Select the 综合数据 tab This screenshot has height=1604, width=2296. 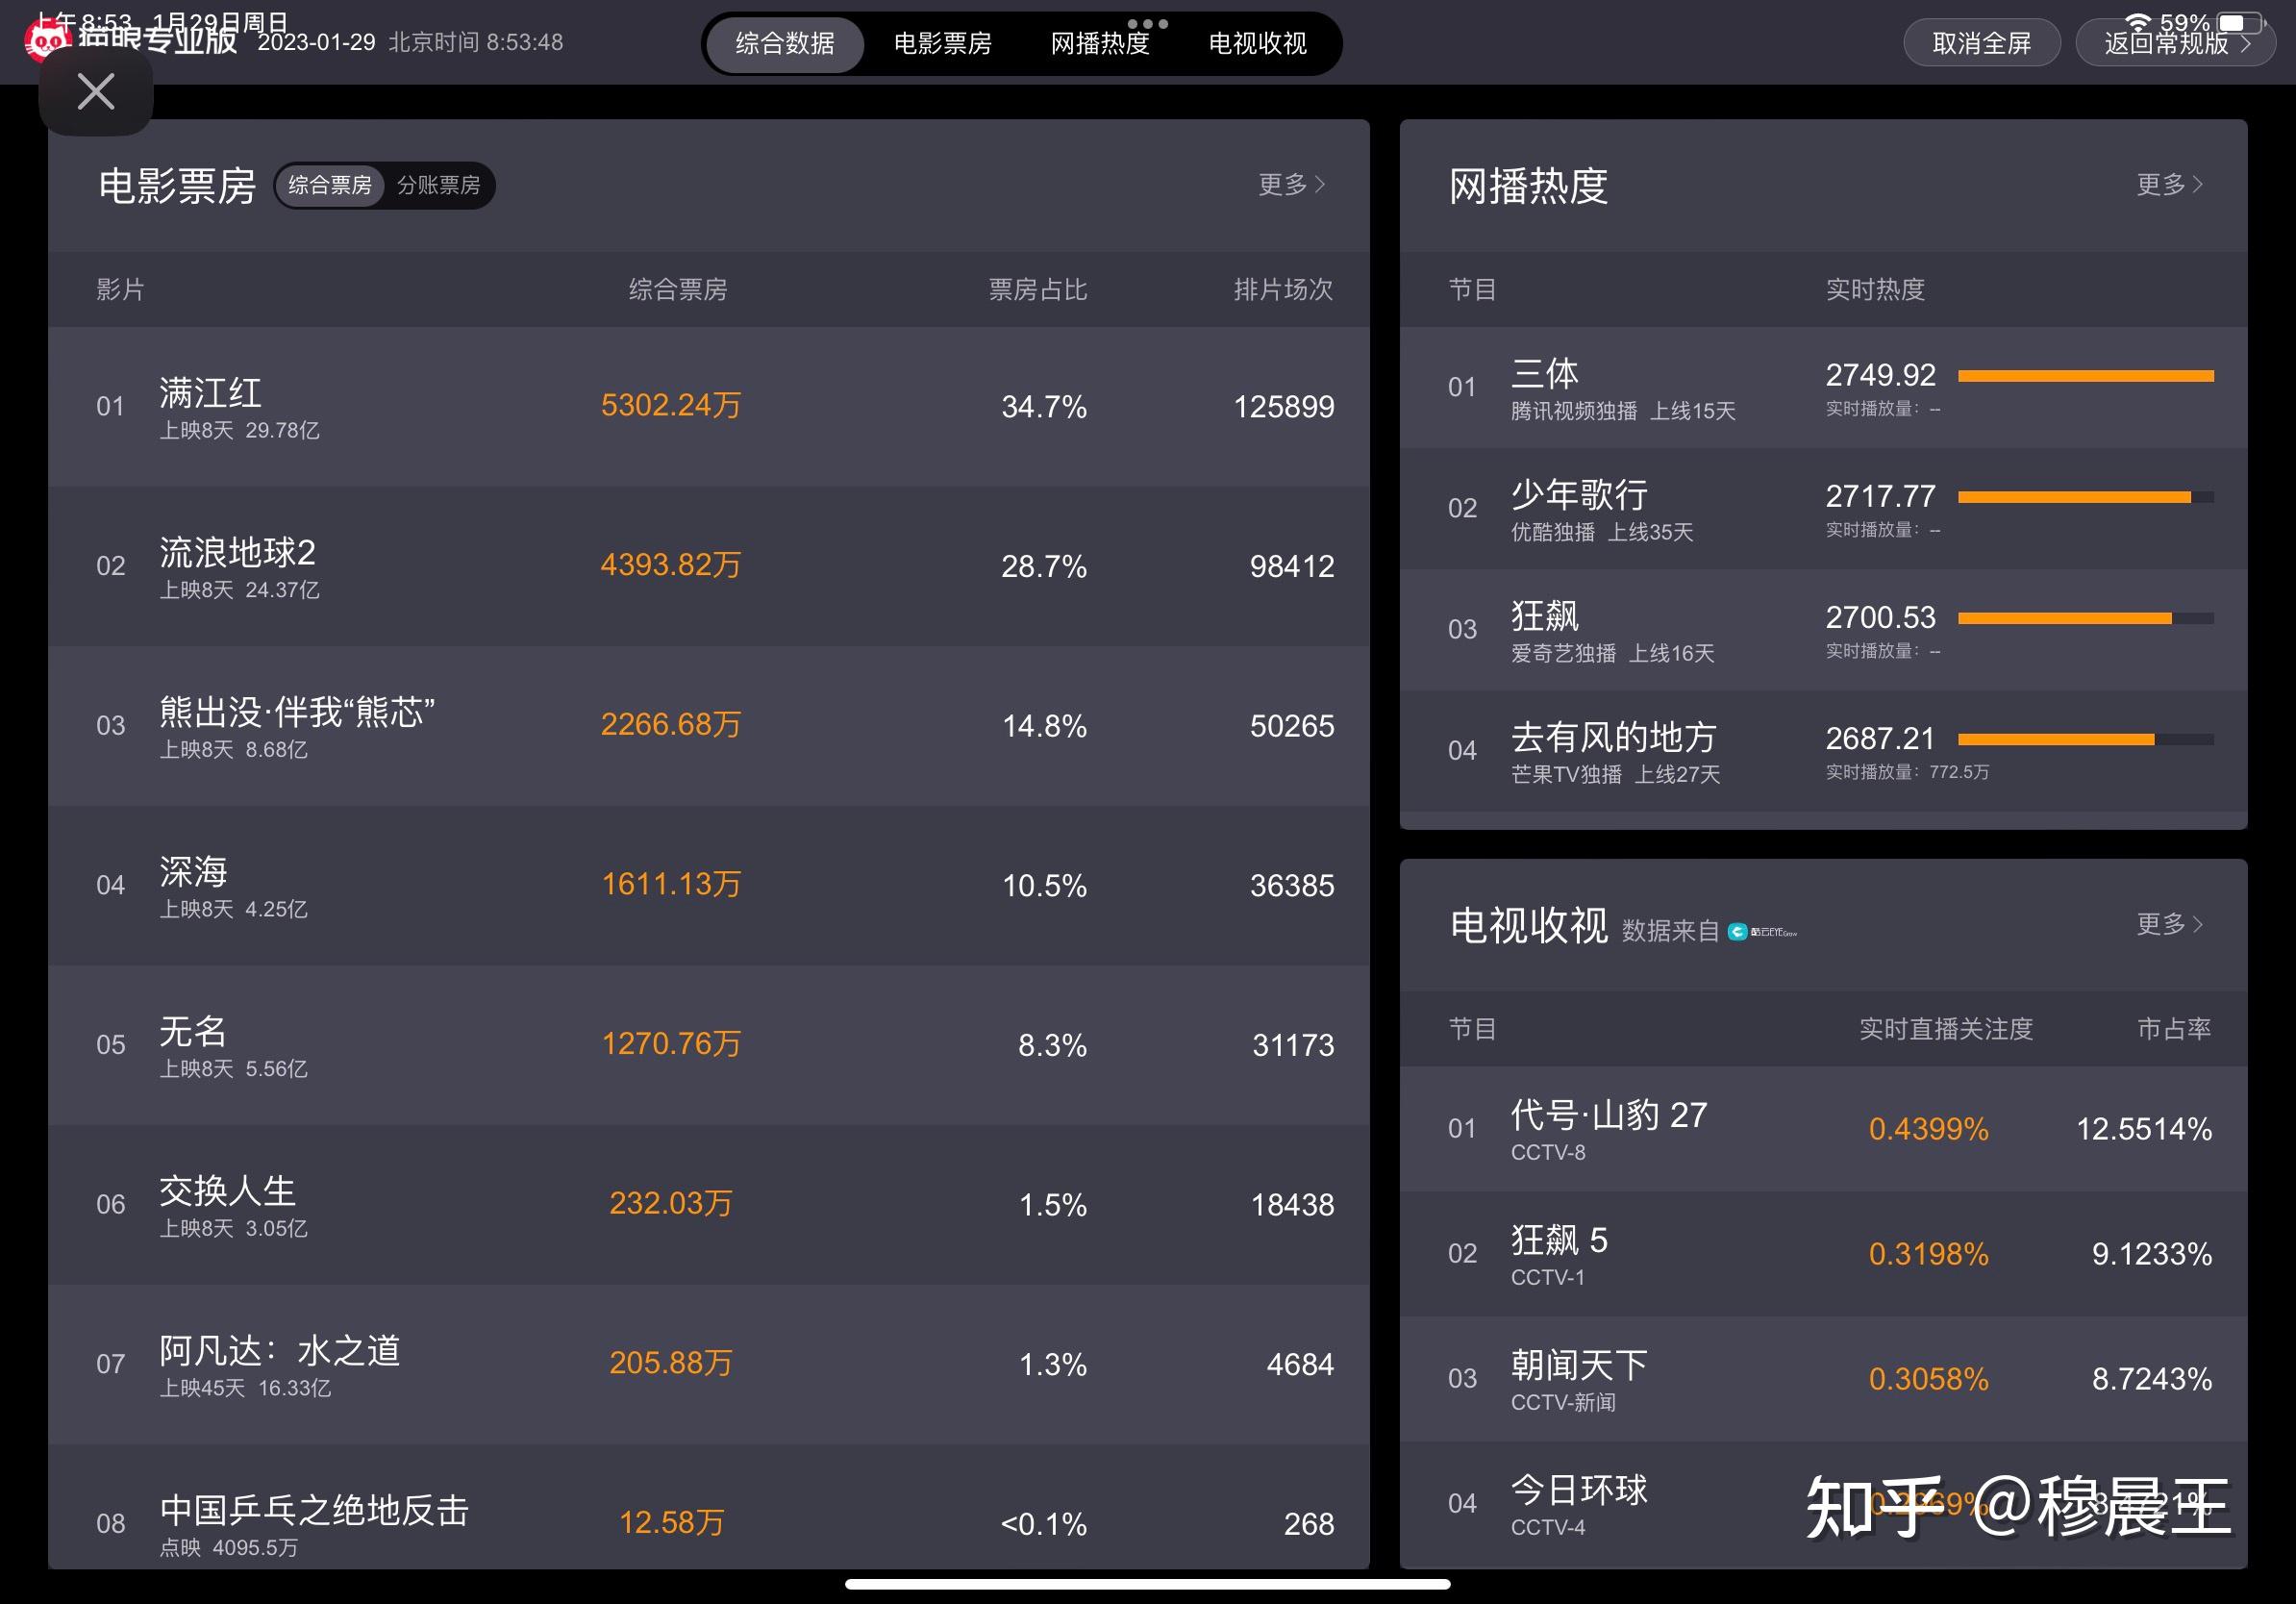click(x=784, y=44)
